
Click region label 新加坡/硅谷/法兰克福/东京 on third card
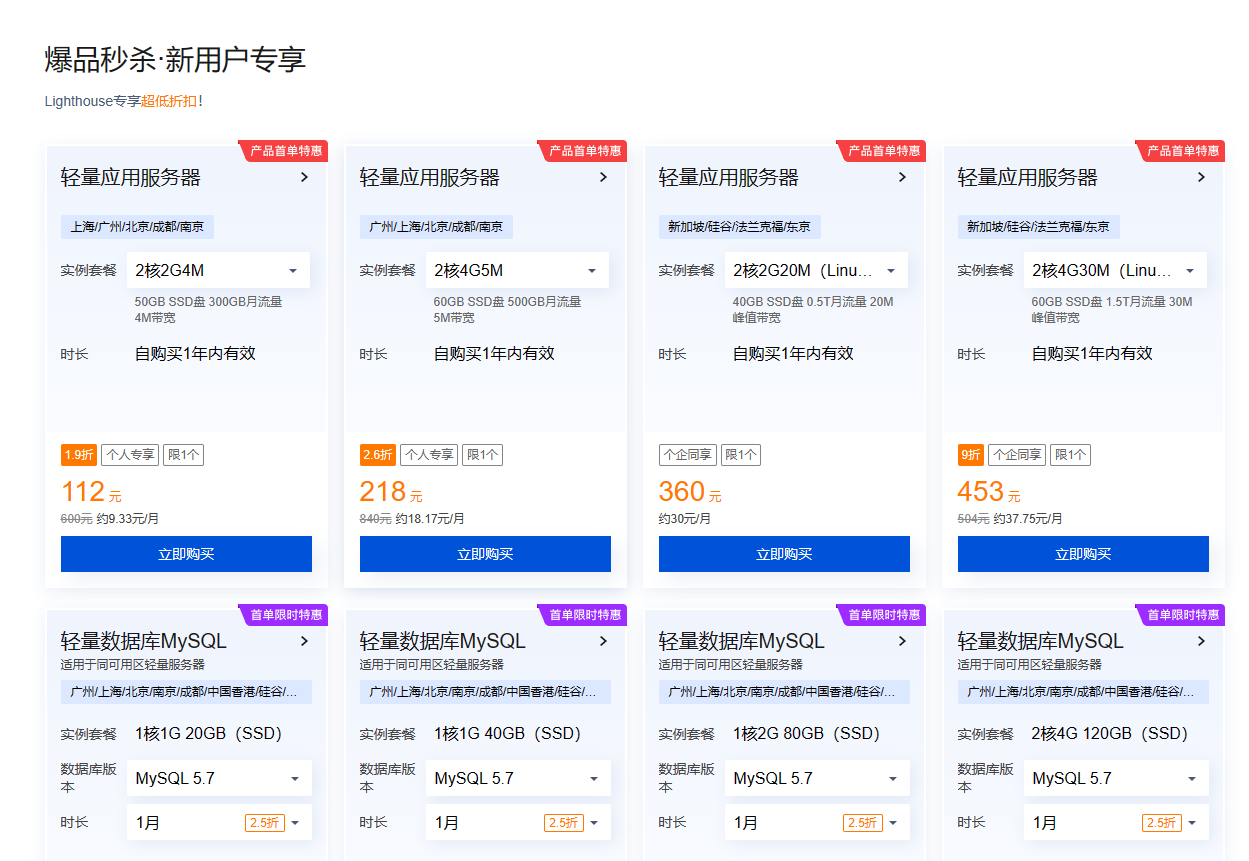click(x=738, y=227)
